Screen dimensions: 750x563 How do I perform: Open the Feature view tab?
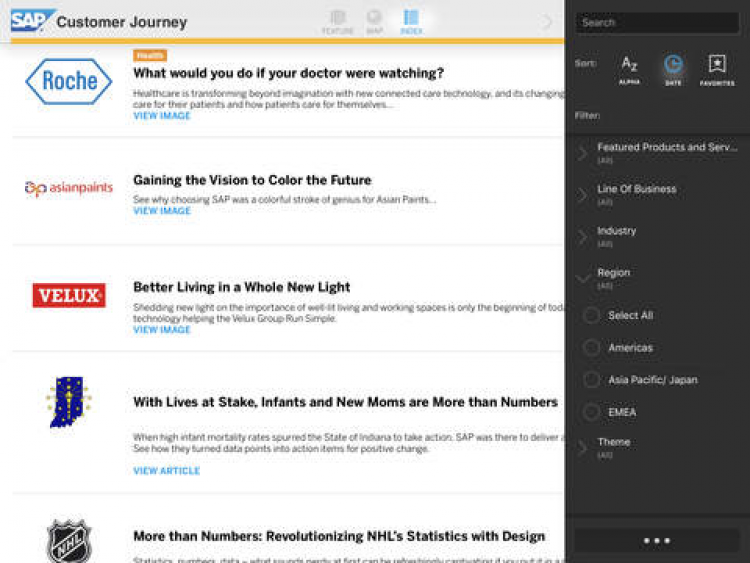(337, 22)
